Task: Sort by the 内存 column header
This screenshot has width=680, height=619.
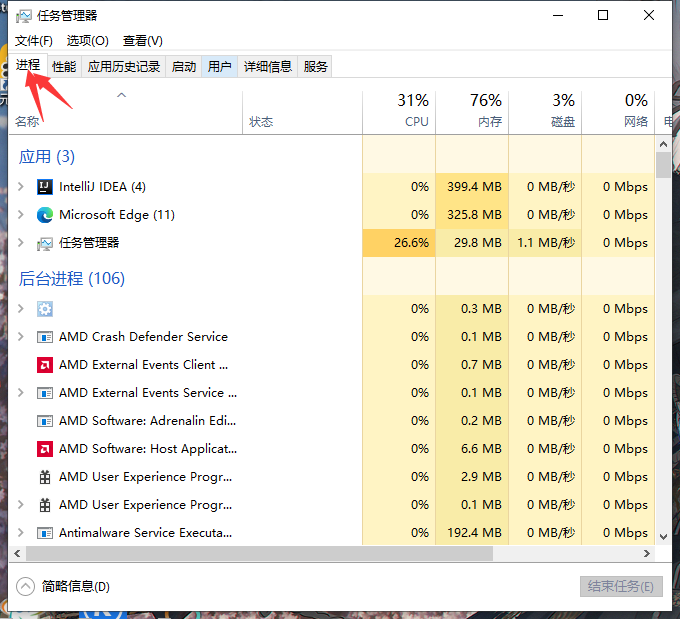Action: pos(472,112)
